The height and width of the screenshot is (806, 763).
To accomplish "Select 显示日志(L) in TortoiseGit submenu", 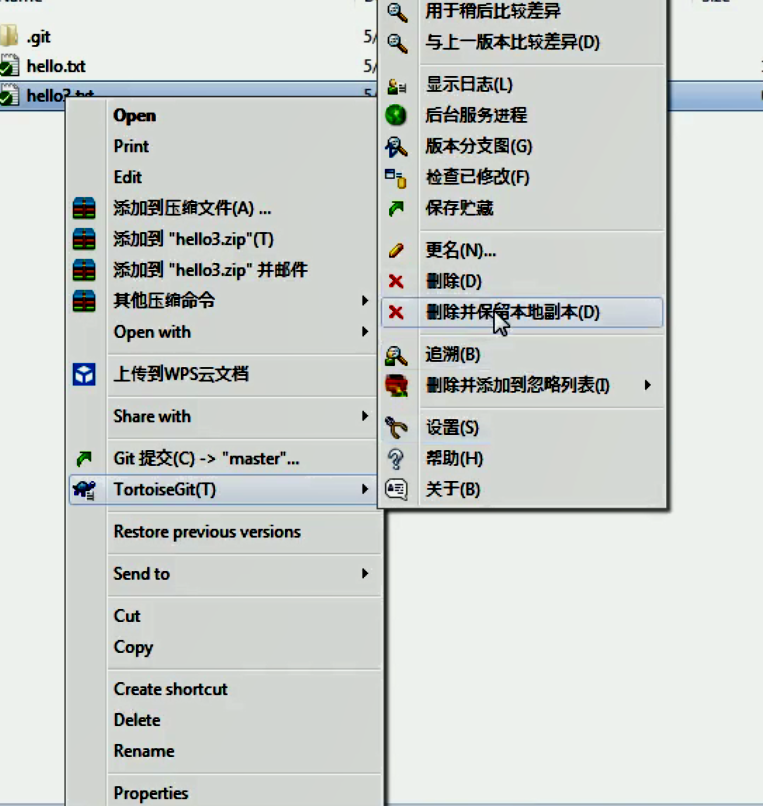I will (469, 85).
